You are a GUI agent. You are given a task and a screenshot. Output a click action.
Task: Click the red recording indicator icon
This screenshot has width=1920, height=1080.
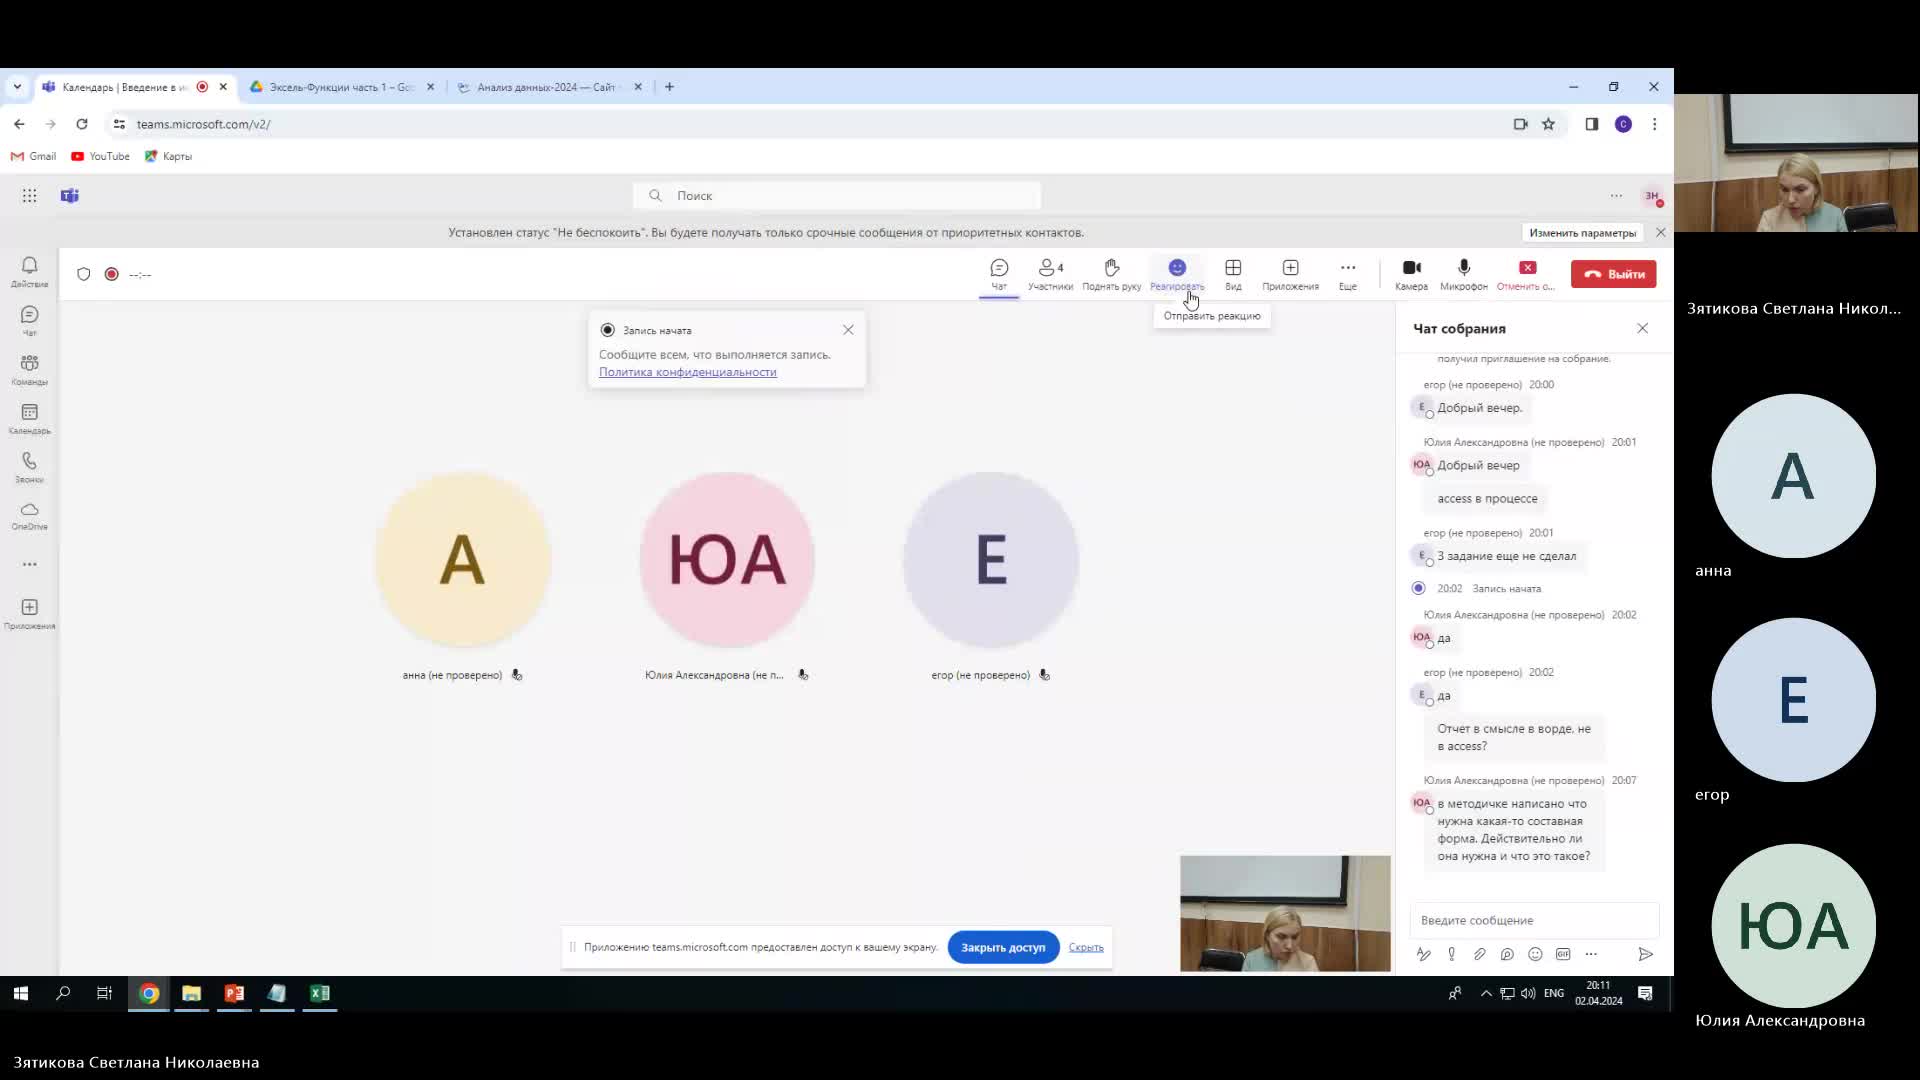click(x=112, y=274)
